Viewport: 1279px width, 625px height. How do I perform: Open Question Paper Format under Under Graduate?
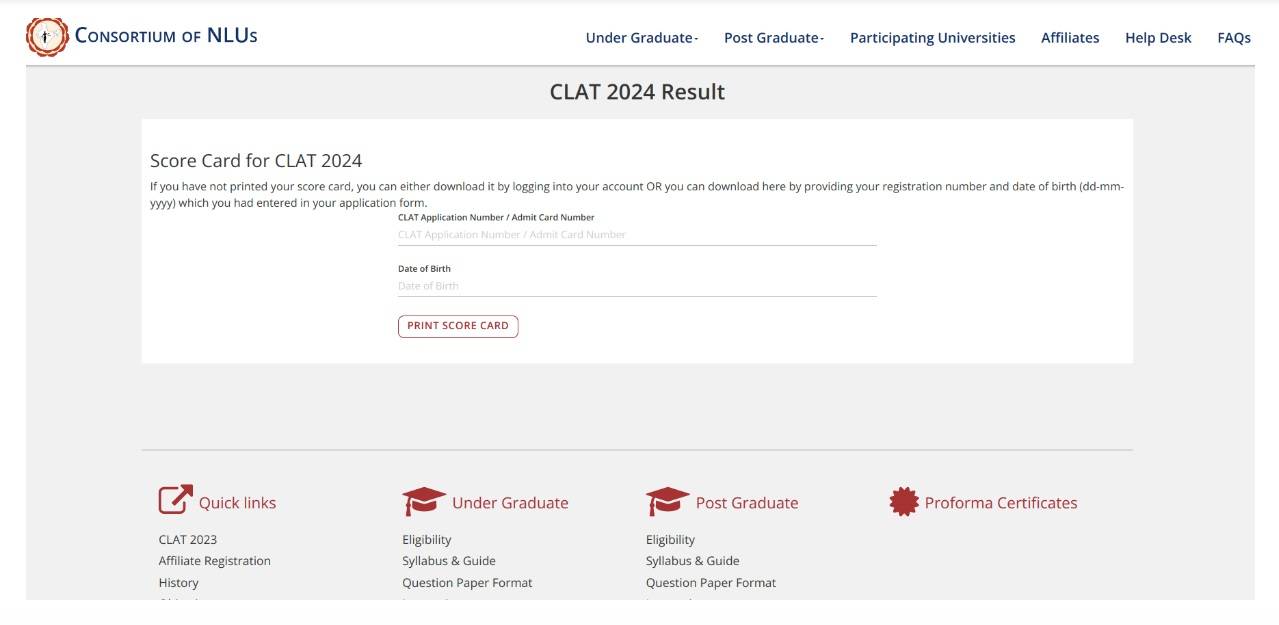[467, 582]
